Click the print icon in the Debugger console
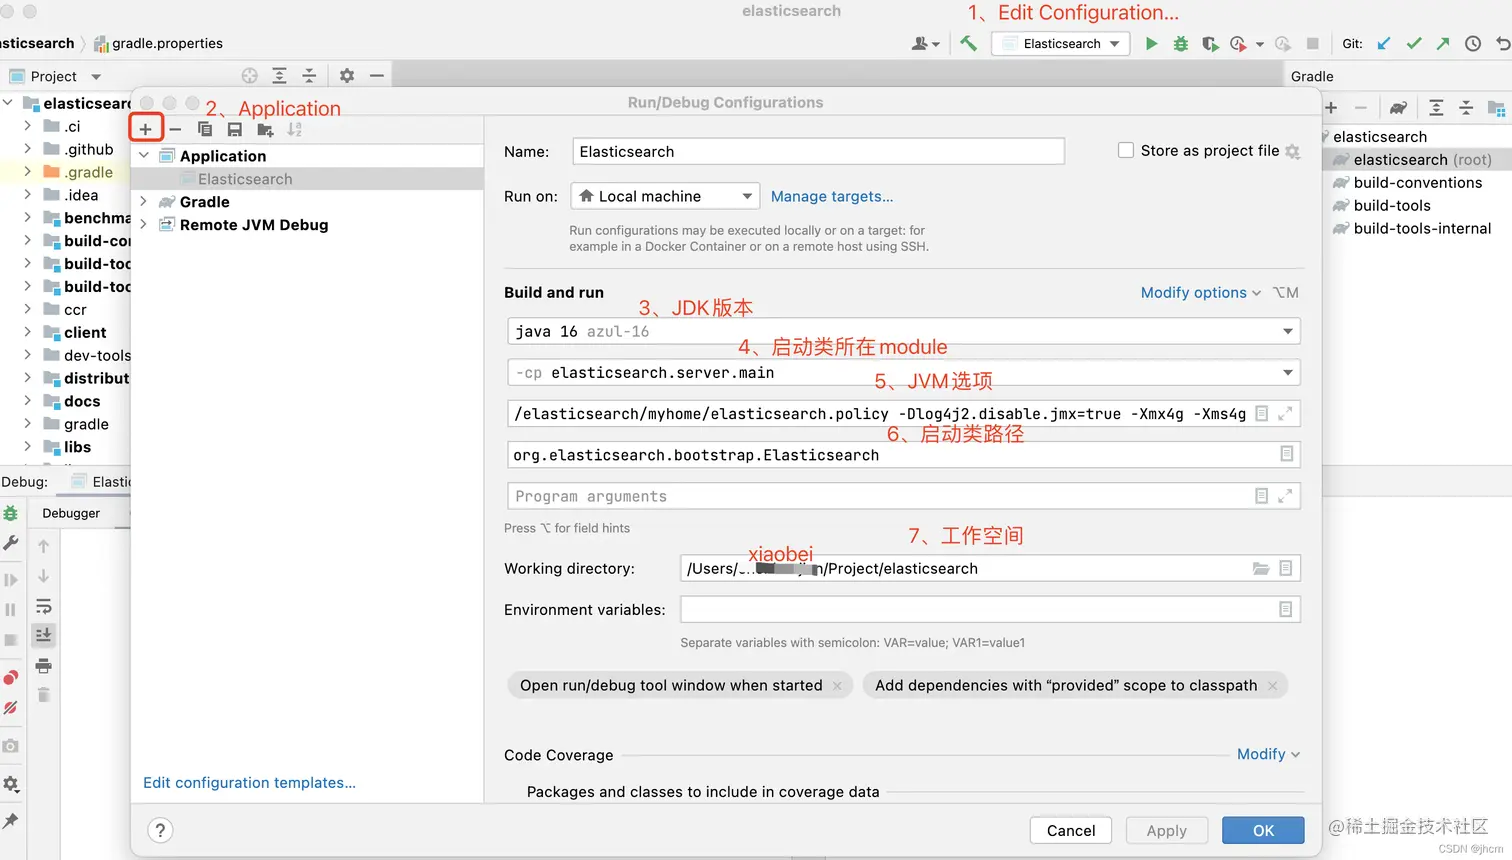This screenshot has height=860, width=1512. (43, 665)
